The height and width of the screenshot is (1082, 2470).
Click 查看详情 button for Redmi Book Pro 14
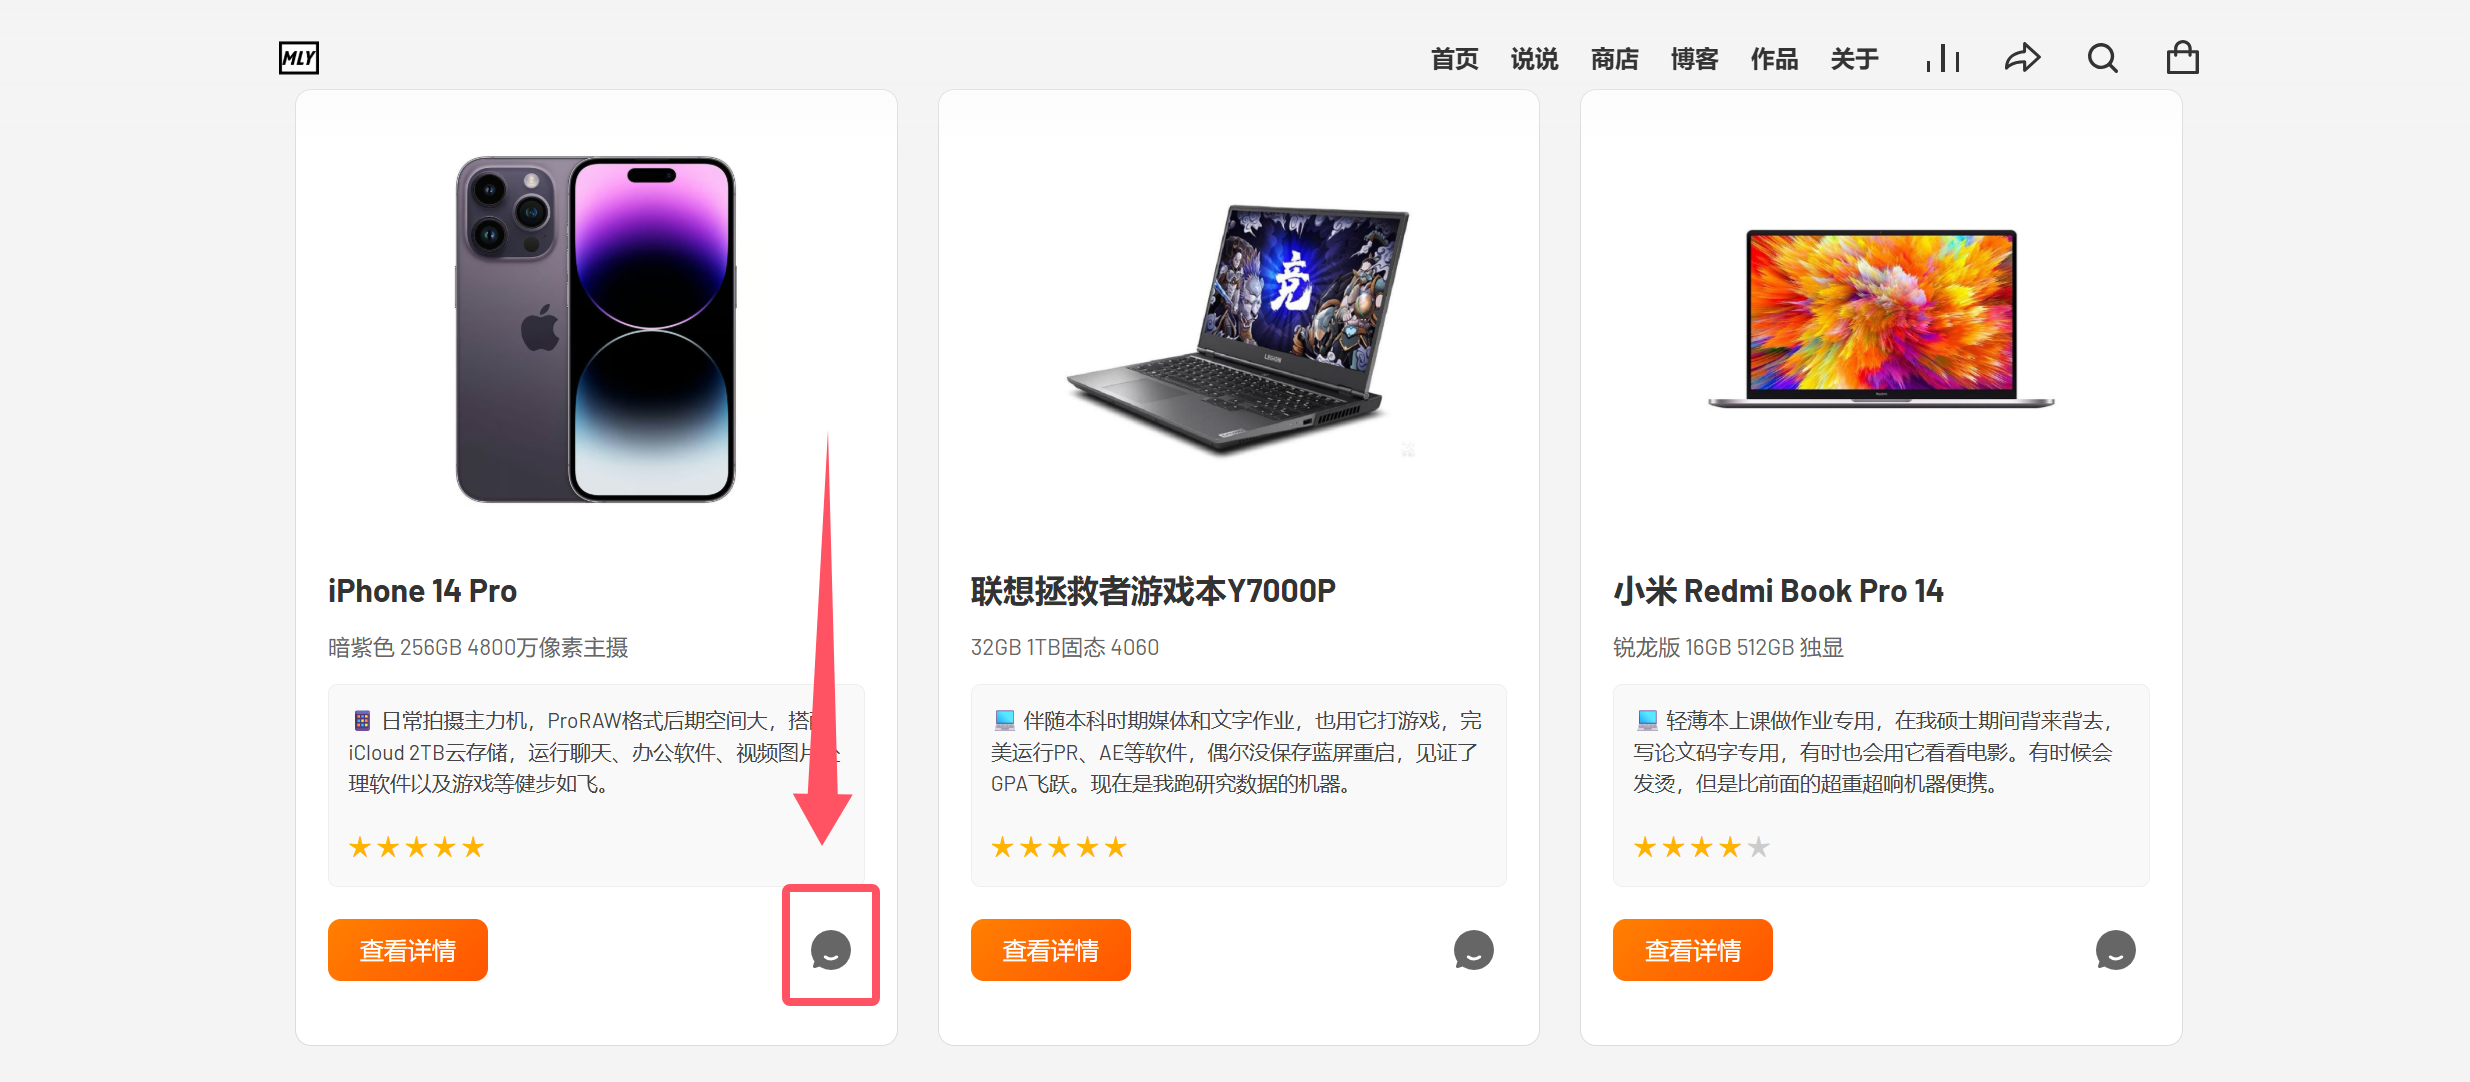point(1693,950)
